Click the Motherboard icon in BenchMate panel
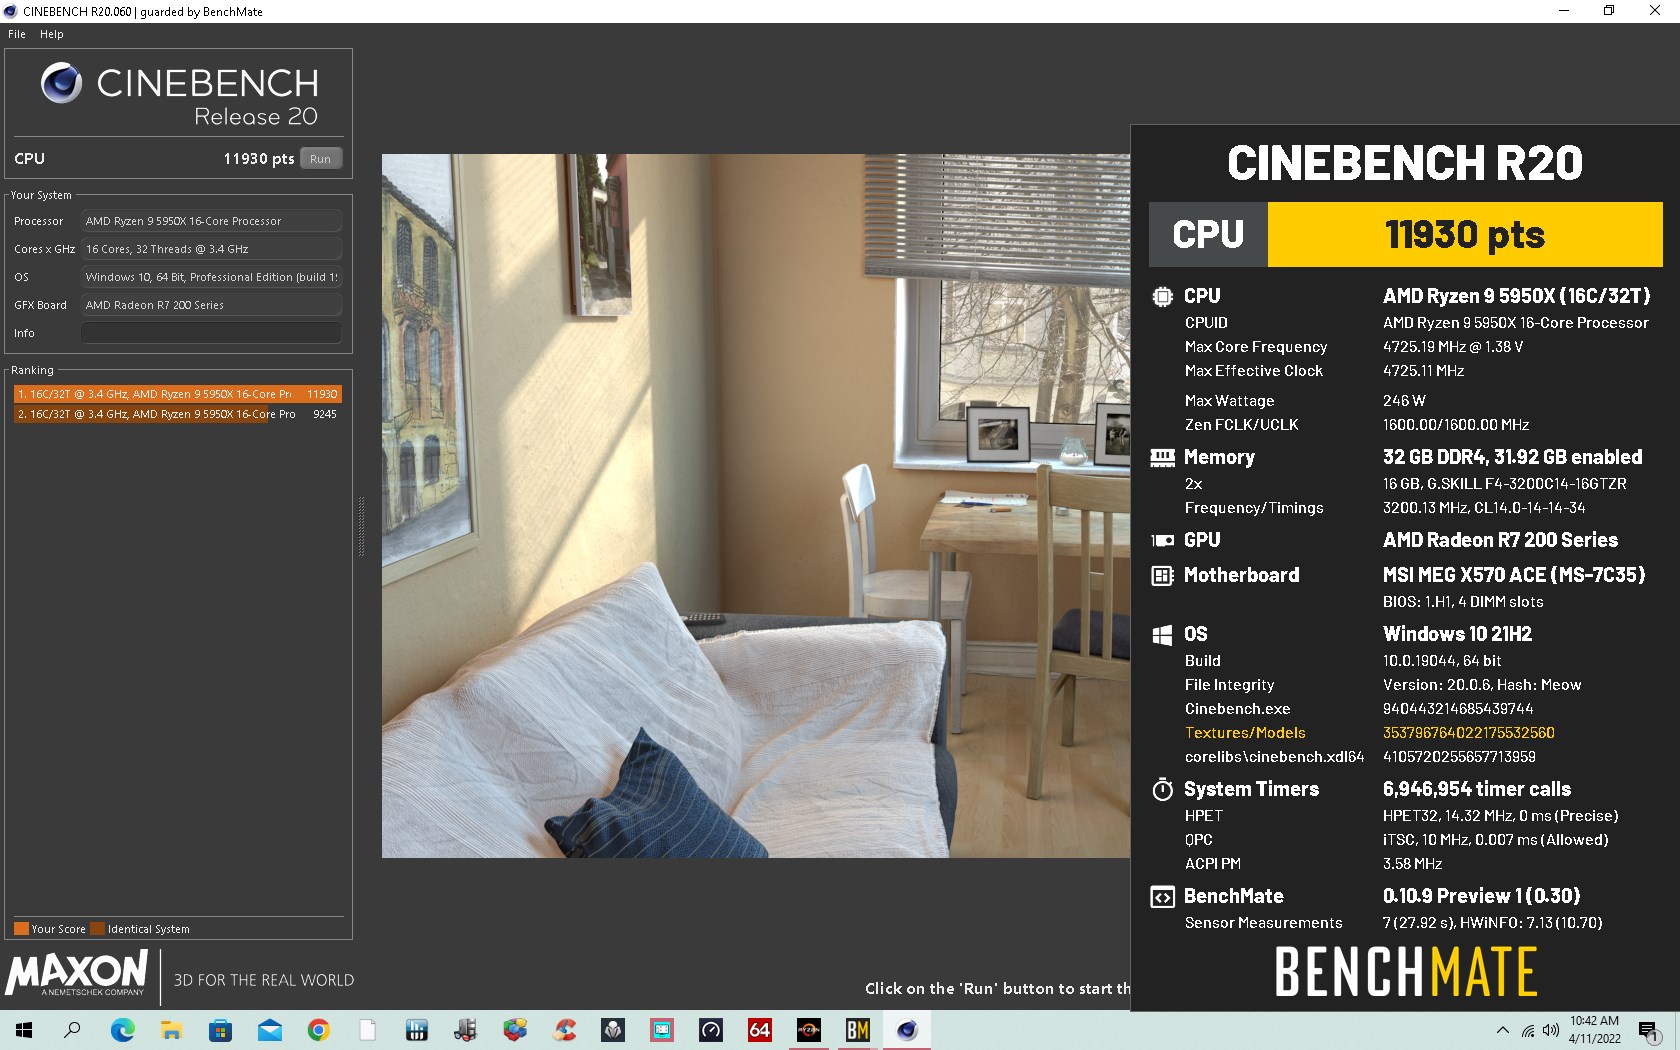Screen dimensions: 1680x1050 click(1162, 575)
